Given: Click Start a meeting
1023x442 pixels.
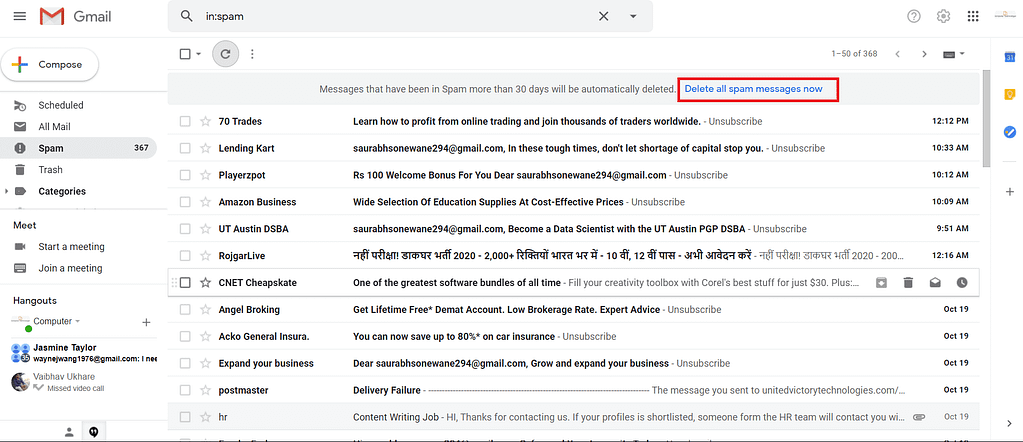Looking at the screenshot, I should click(x=71, y=247).
